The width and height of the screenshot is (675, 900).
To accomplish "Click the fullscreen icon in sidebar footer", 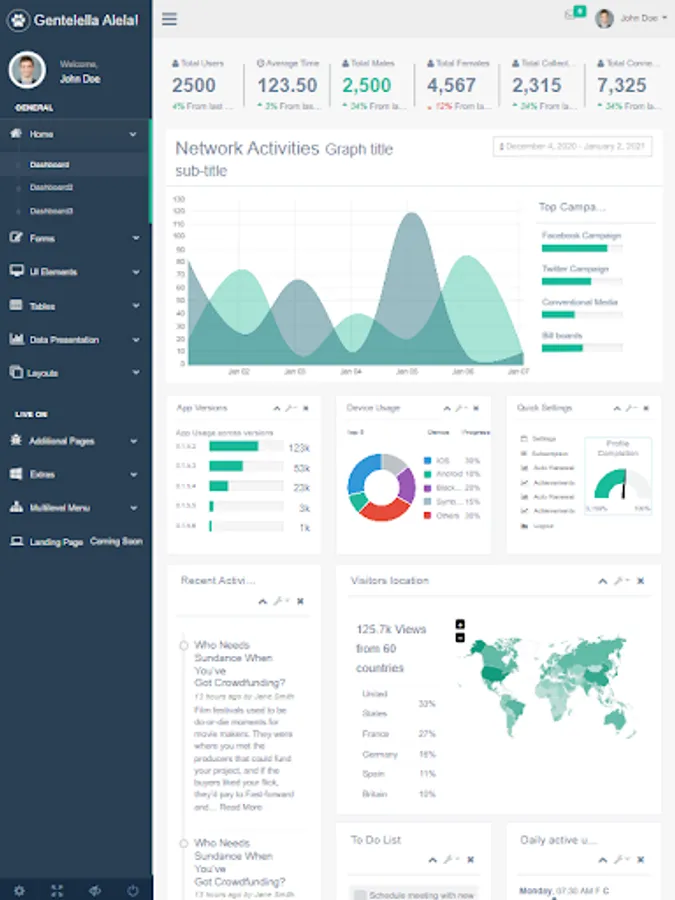I will pos(57,890).
